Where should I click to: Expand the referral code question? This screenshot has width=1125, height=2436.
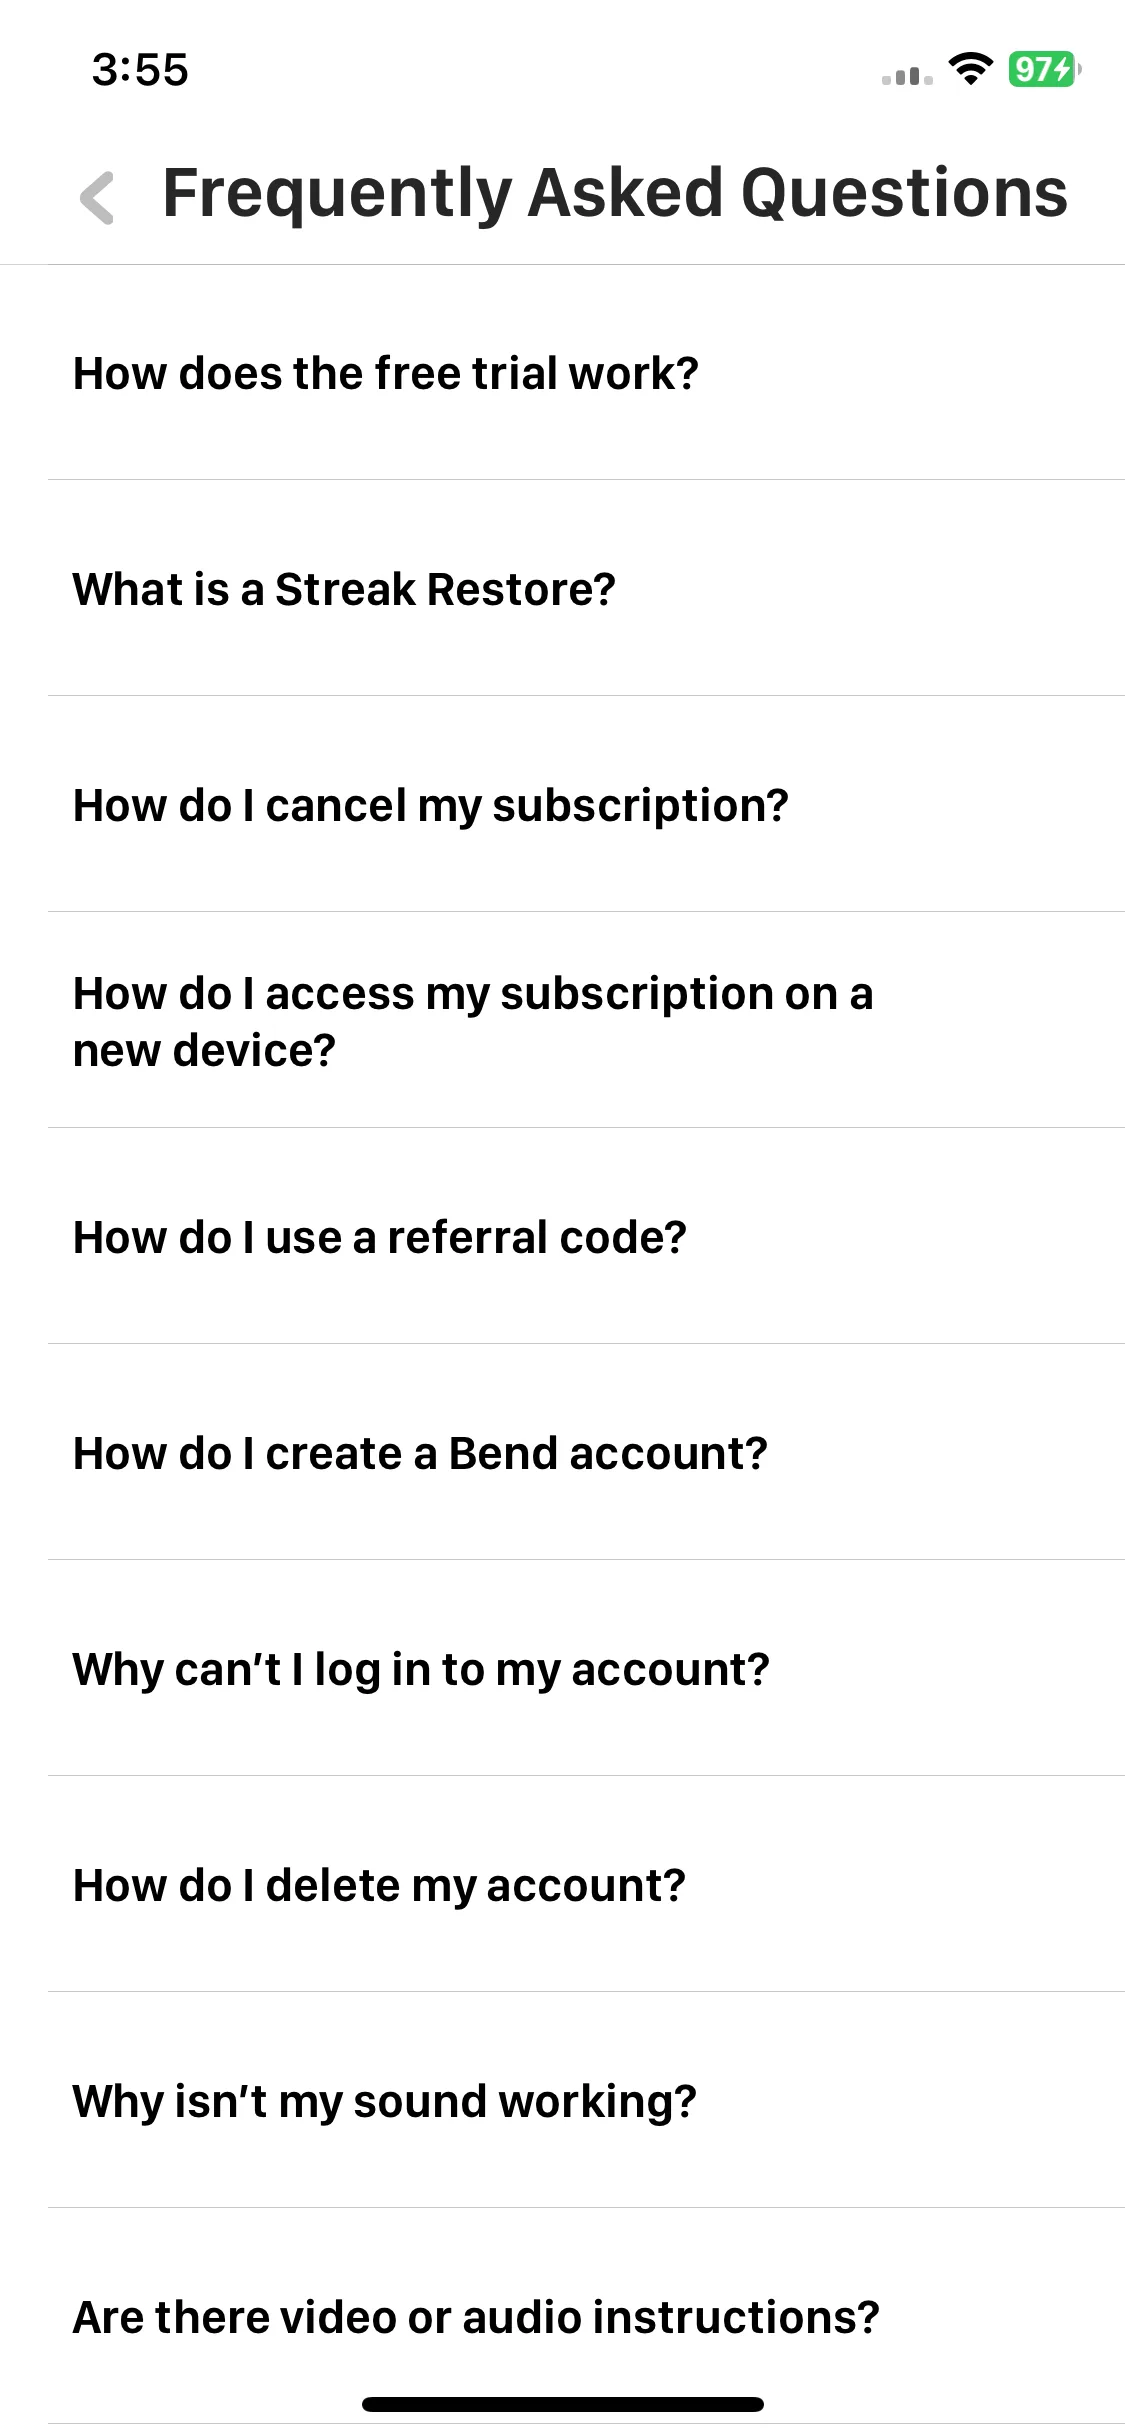(x=380, y=1238)
